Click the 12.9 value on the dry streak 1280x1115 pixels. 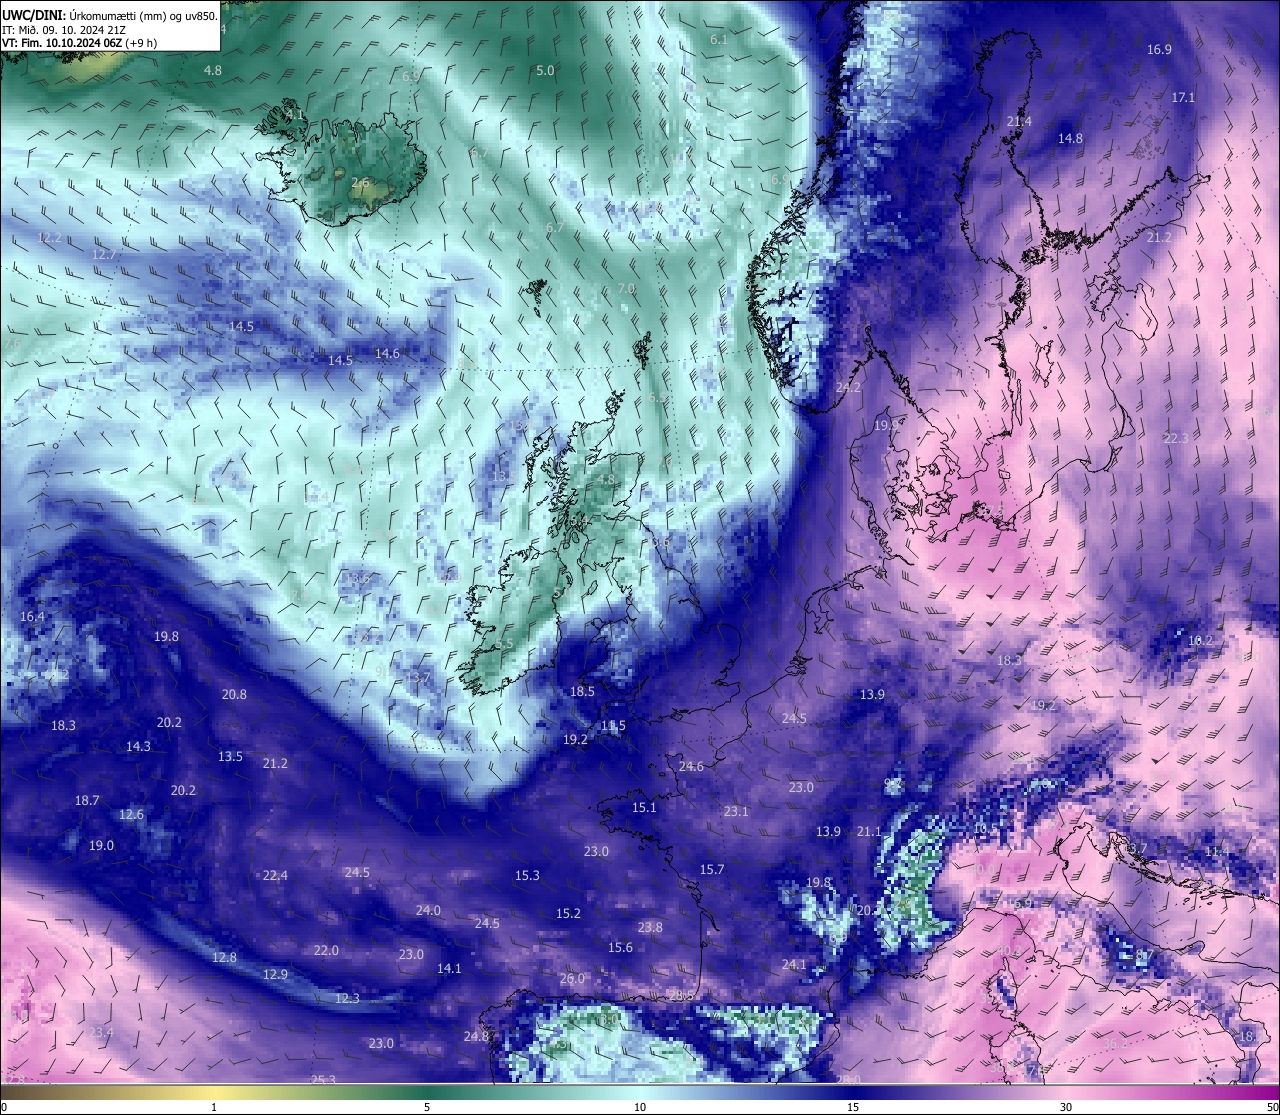275,974
